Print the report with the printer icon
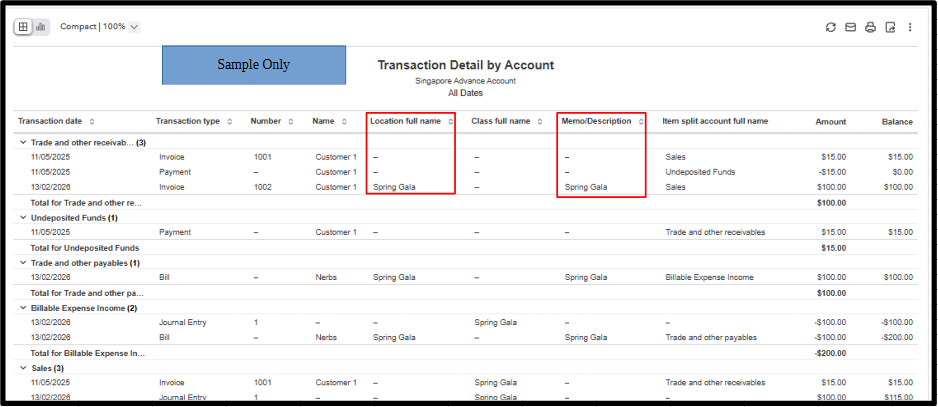This screenshot has height=407, width=938. click(x=870, y=28)
